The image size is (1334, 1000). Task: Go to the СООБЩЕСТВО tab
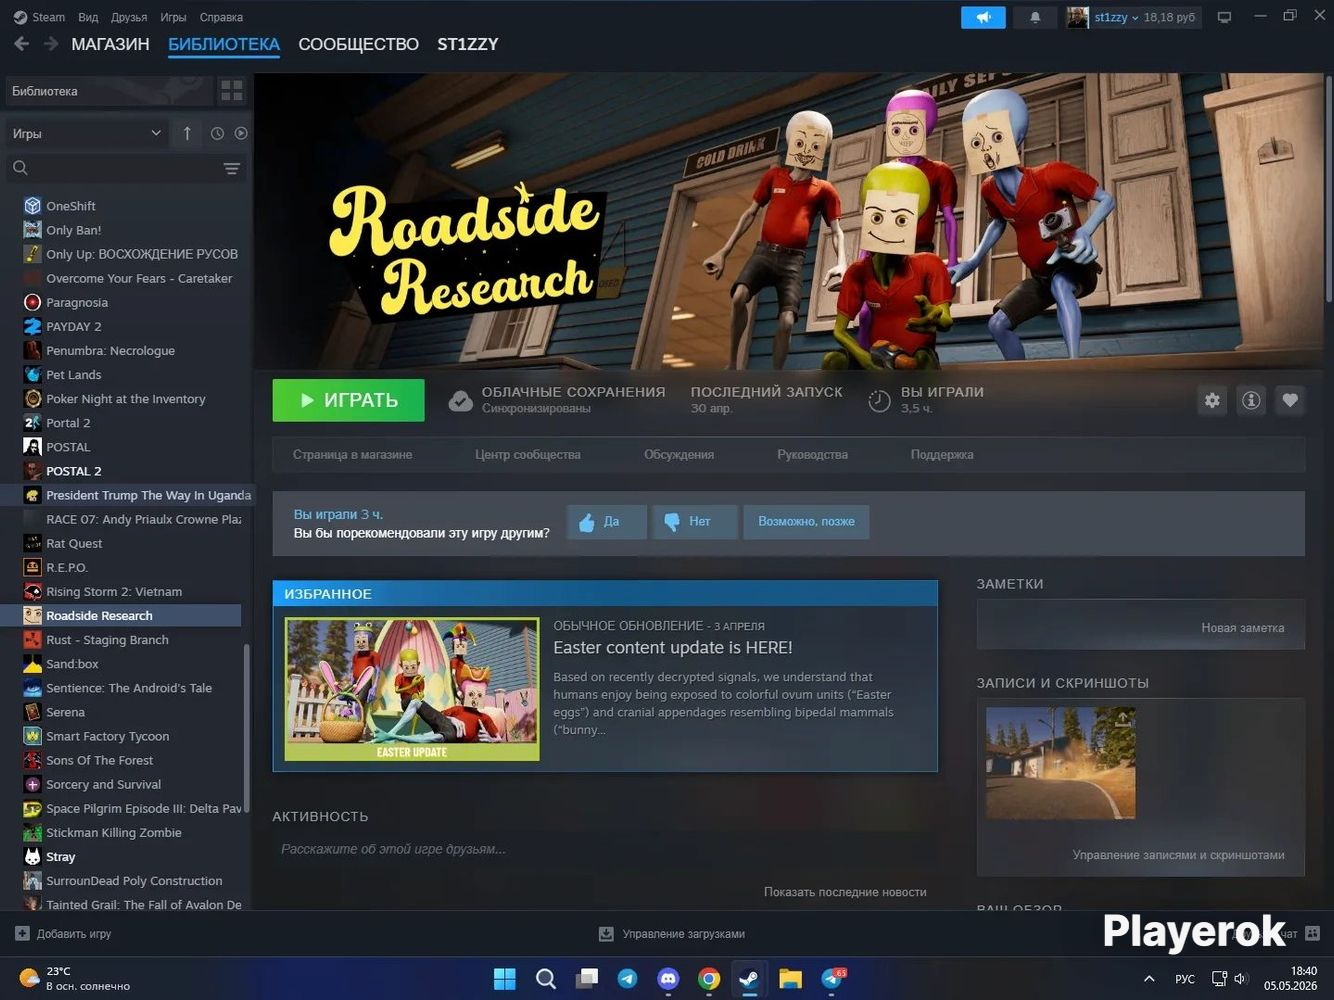pos(358,44)
